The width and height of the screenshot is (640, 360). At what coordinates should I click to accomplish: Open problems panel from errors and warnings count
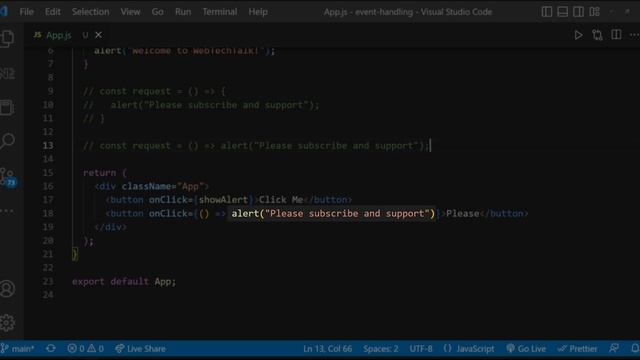tap(86, 349)
